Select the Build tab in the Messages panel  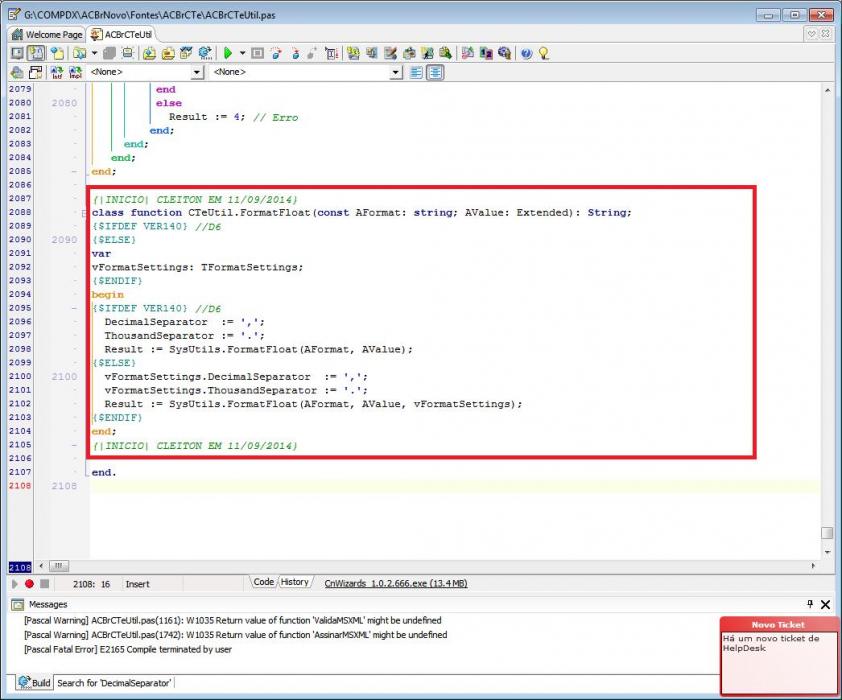[x=34, y=683]
